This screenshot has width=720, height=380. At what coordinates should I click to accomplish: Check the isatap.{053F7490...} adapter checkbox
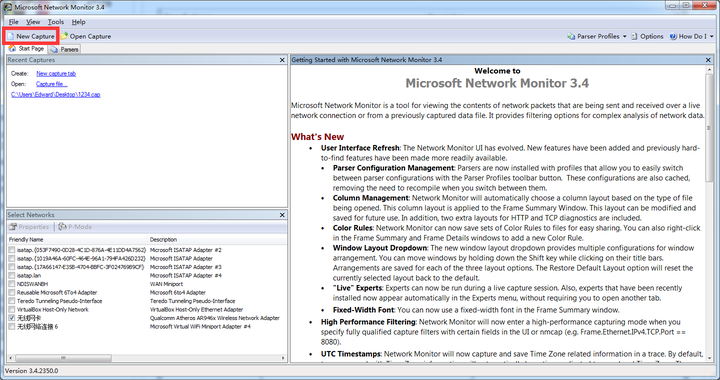(11, 250)
